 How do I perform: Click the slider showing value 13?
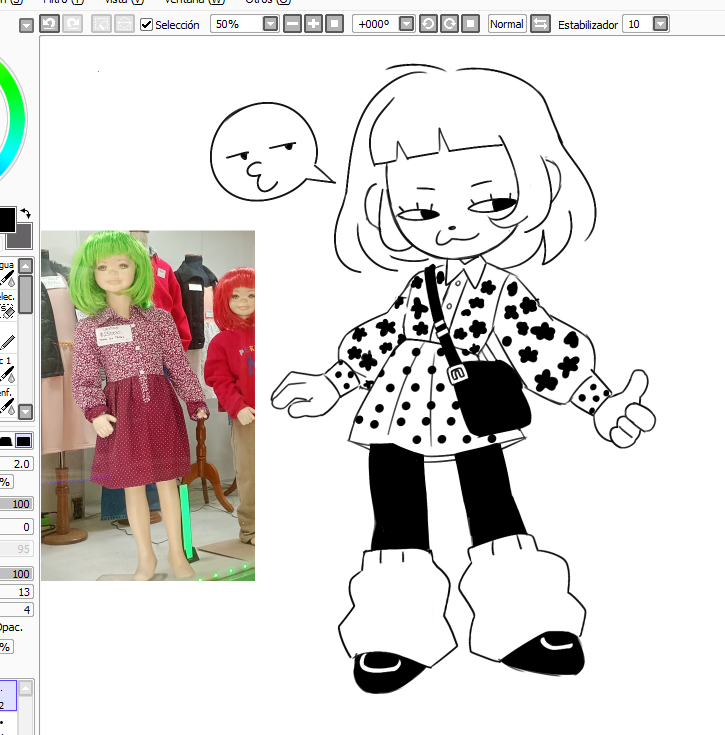click(16, 592)
